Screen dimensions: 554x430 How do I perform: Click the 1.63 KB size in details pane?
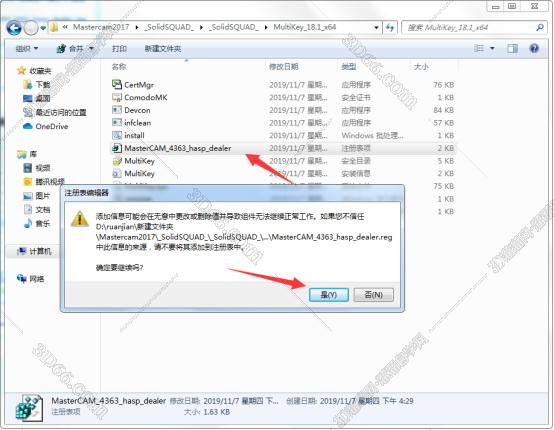click(217, 412)
